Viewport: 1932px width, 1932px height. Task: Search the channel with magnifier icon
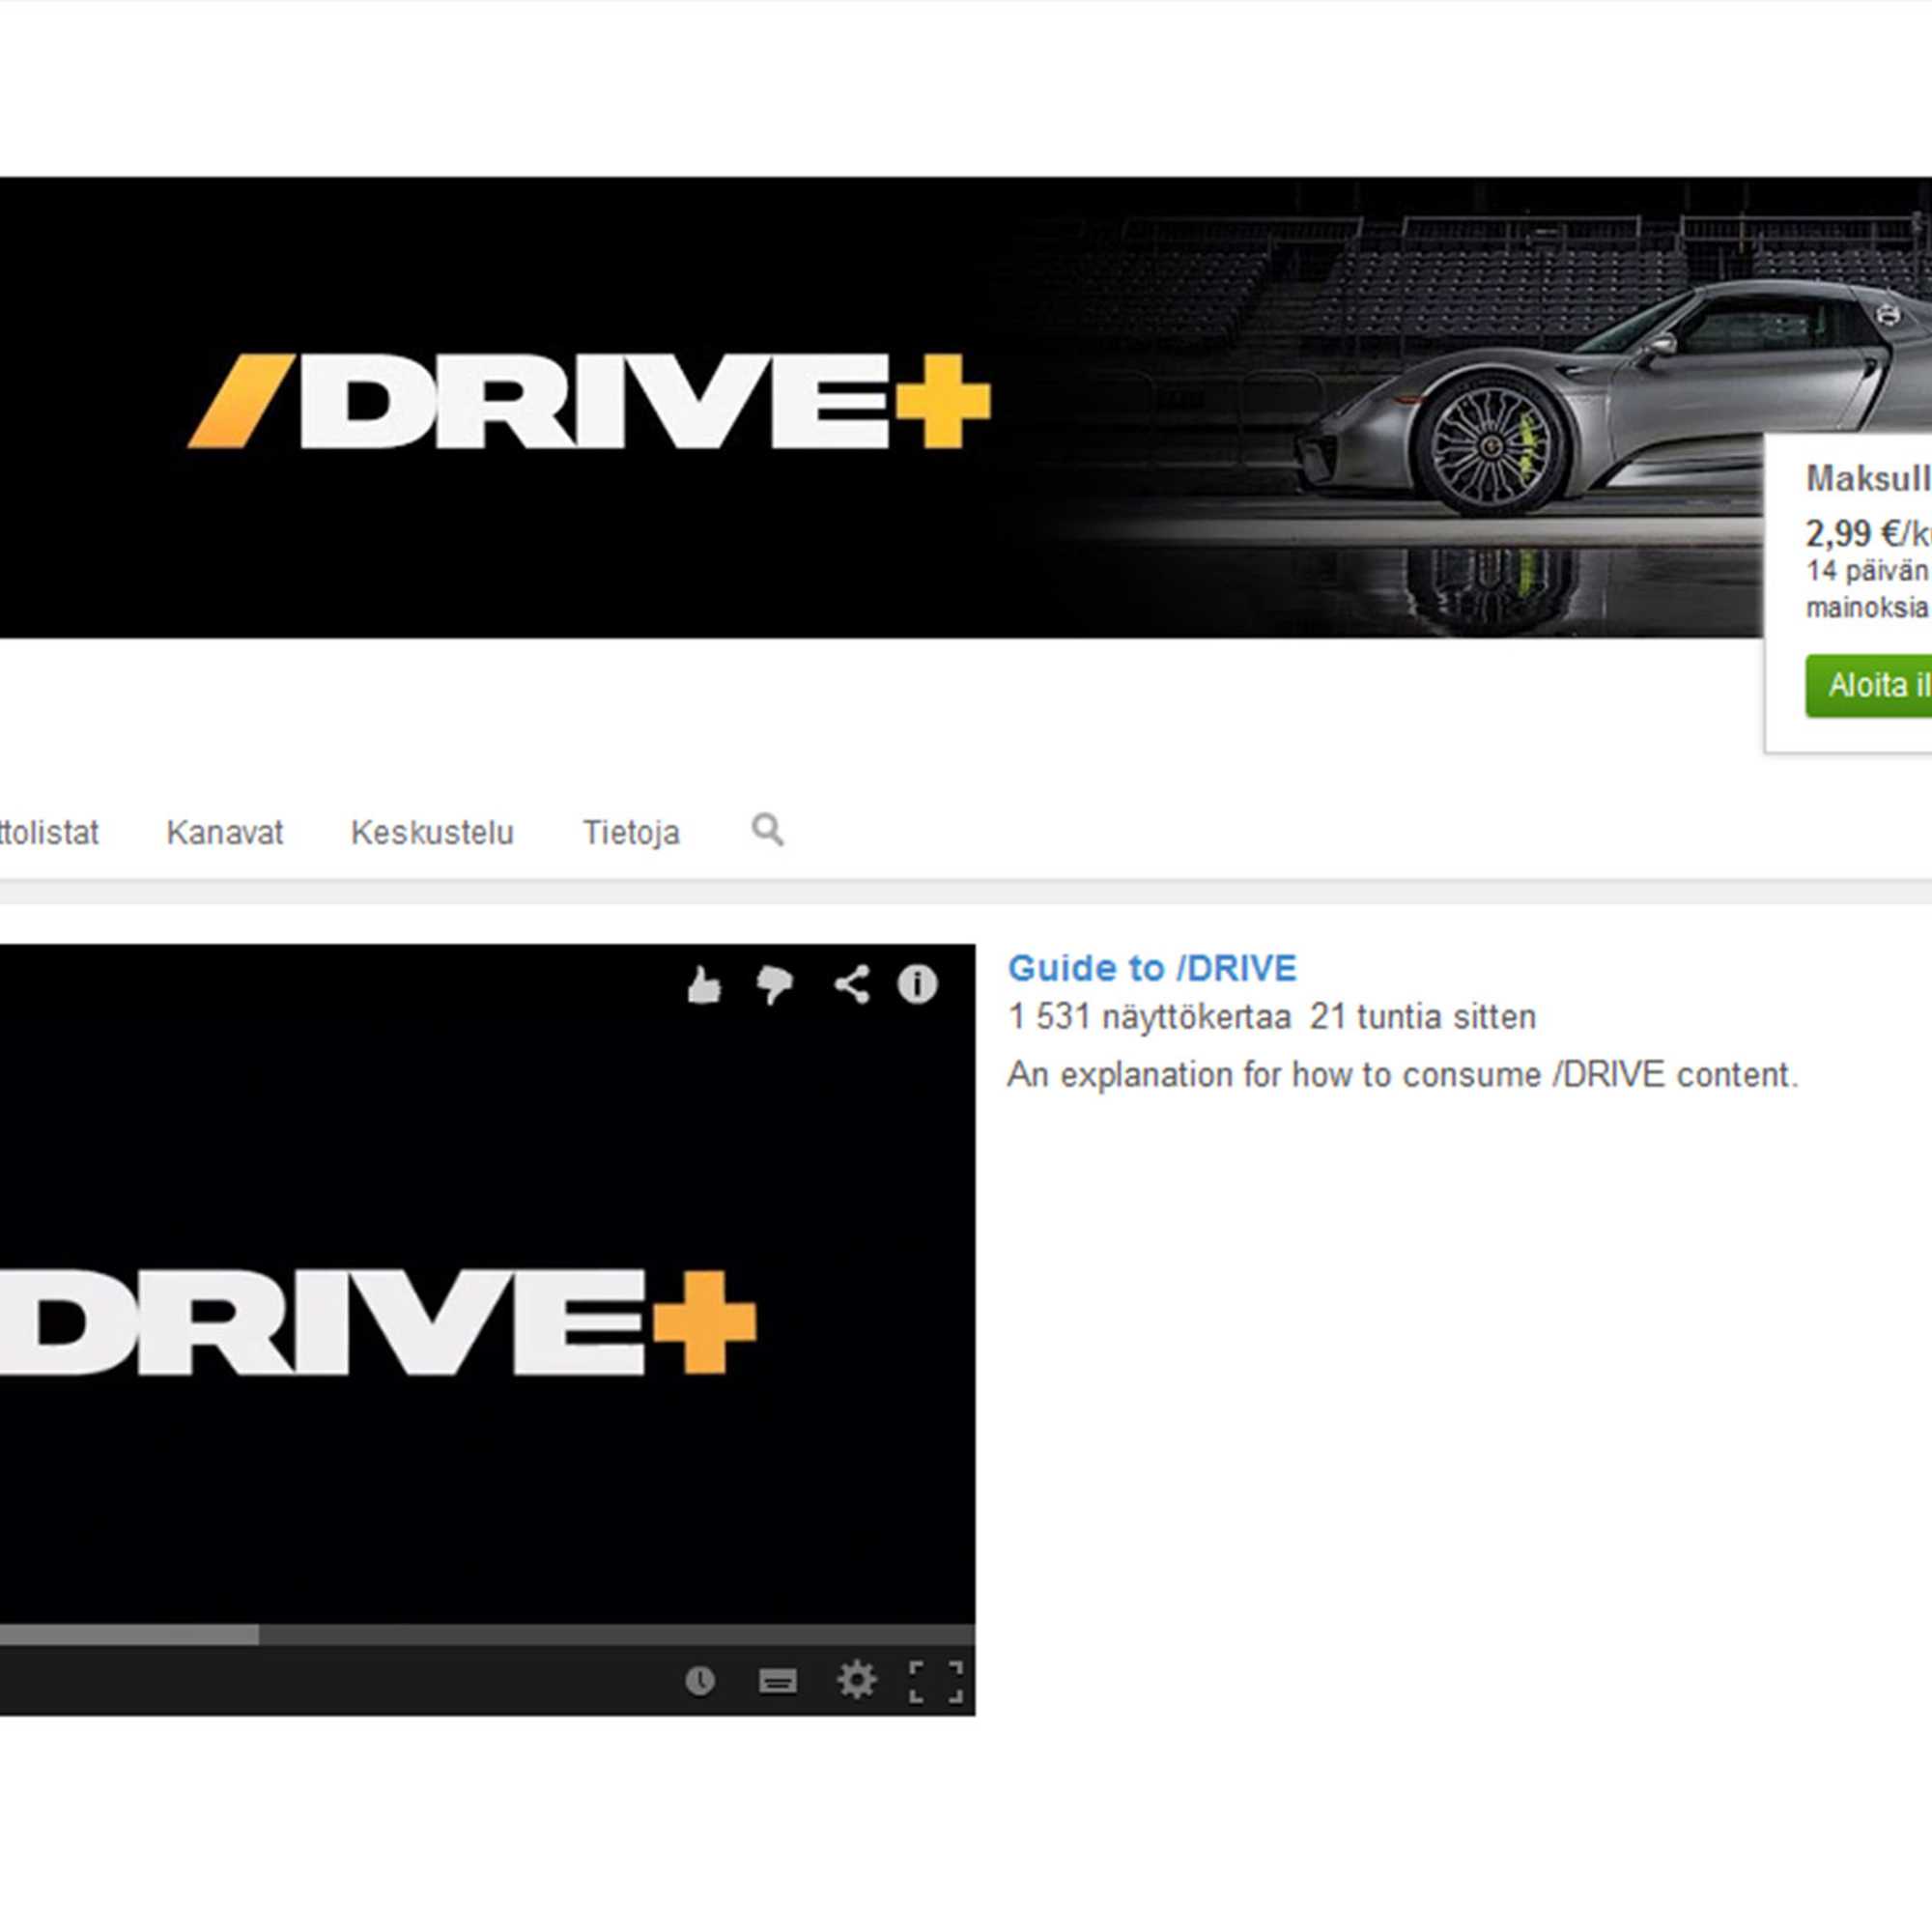768,830
